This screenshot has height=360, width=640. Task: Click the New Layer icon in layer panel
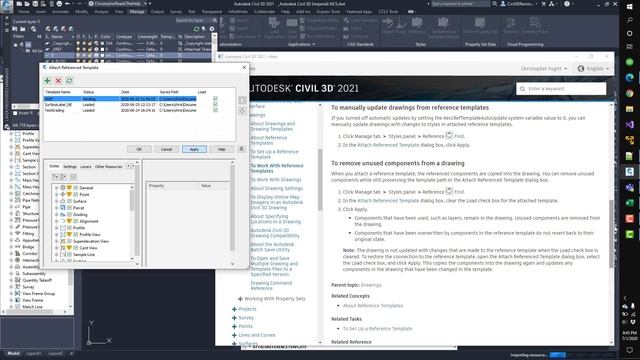point(48,29)
